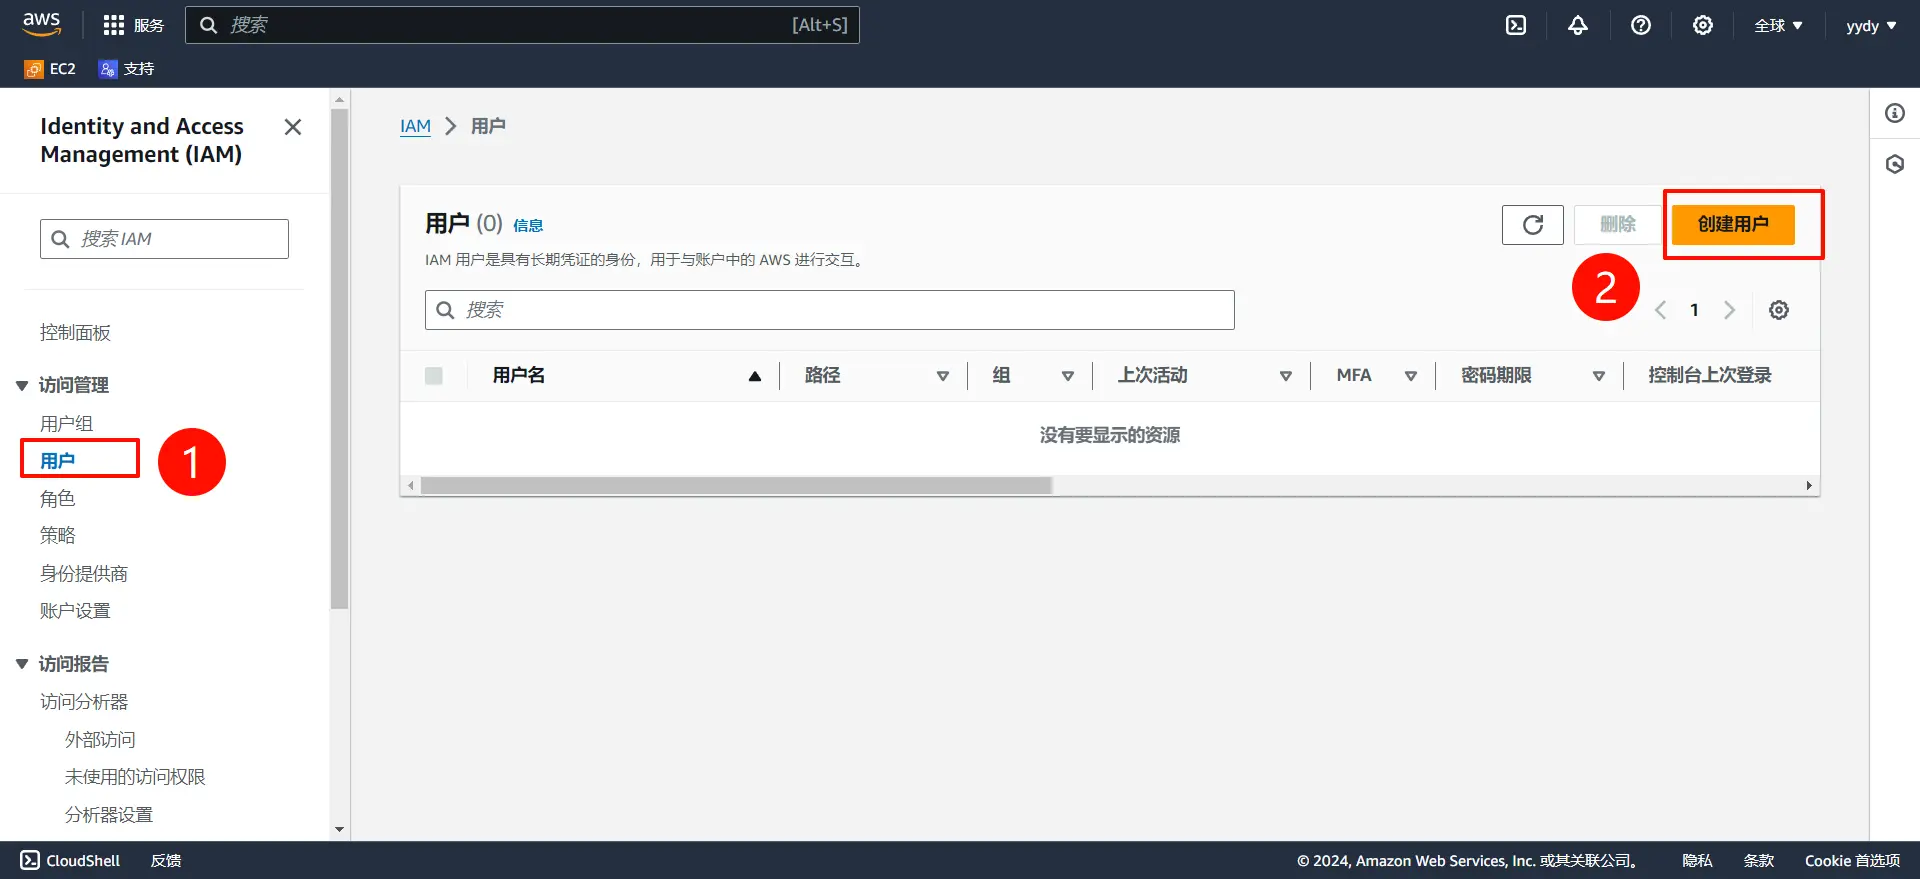Open Cookie 首选项 in footer
1920x879 pixels.
[x=1852, y=860]
